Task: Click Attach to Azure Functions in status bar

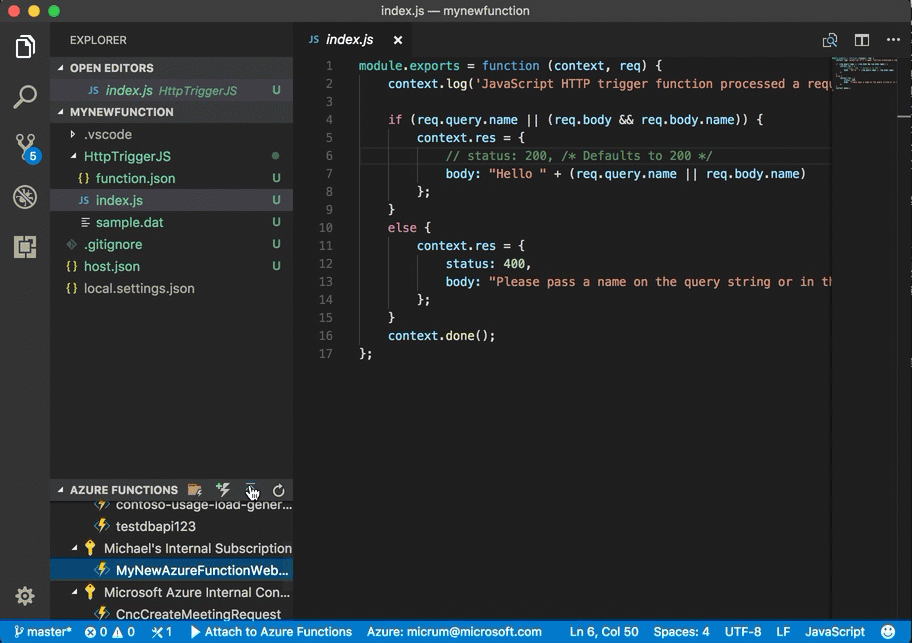Action: coord(271,632)
